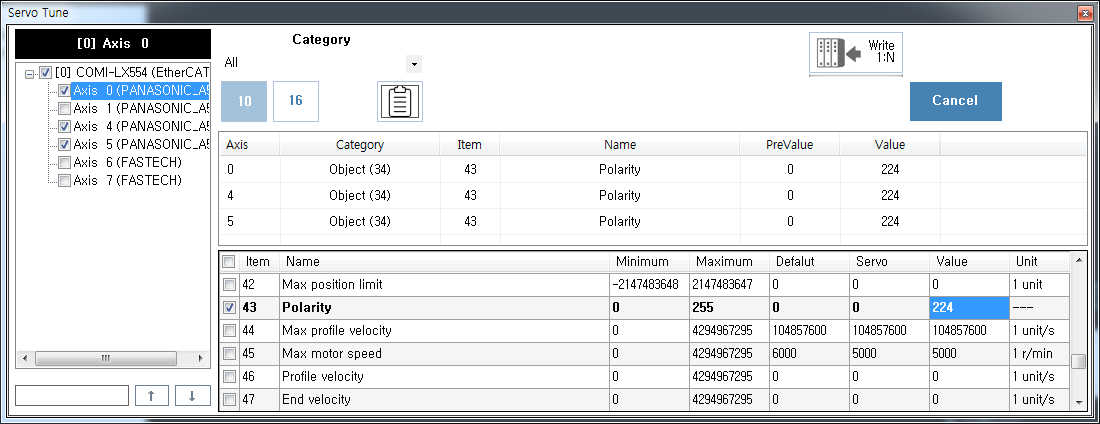The image size is (1100, 424).
Task: Check the Axis 6 FASTECH checkbox
Action: click(65, 163)
